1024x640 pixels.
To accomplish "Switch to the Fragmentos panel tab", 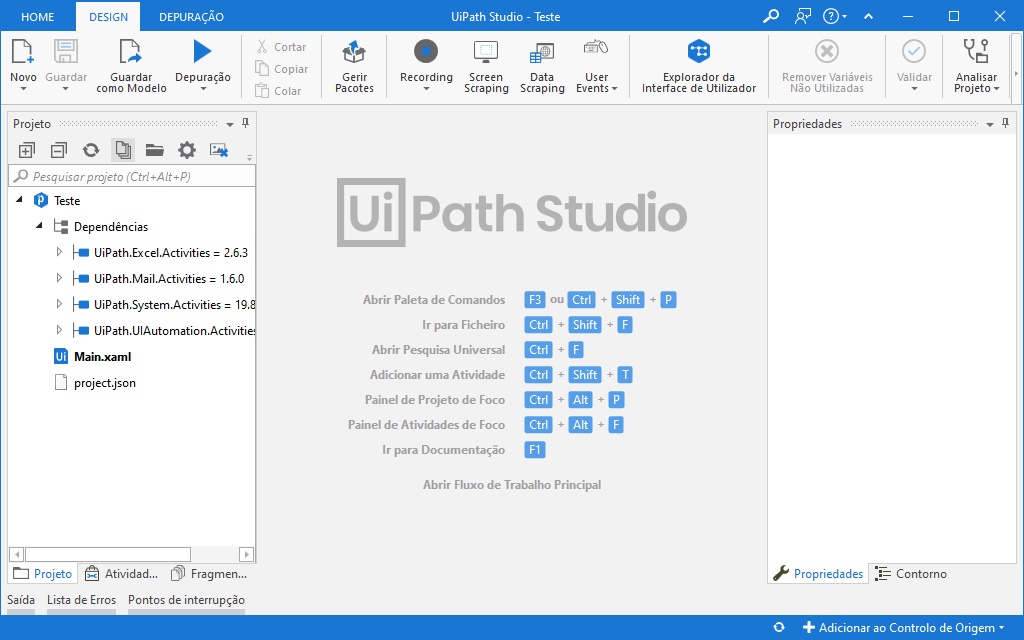I will pos(209,573).
